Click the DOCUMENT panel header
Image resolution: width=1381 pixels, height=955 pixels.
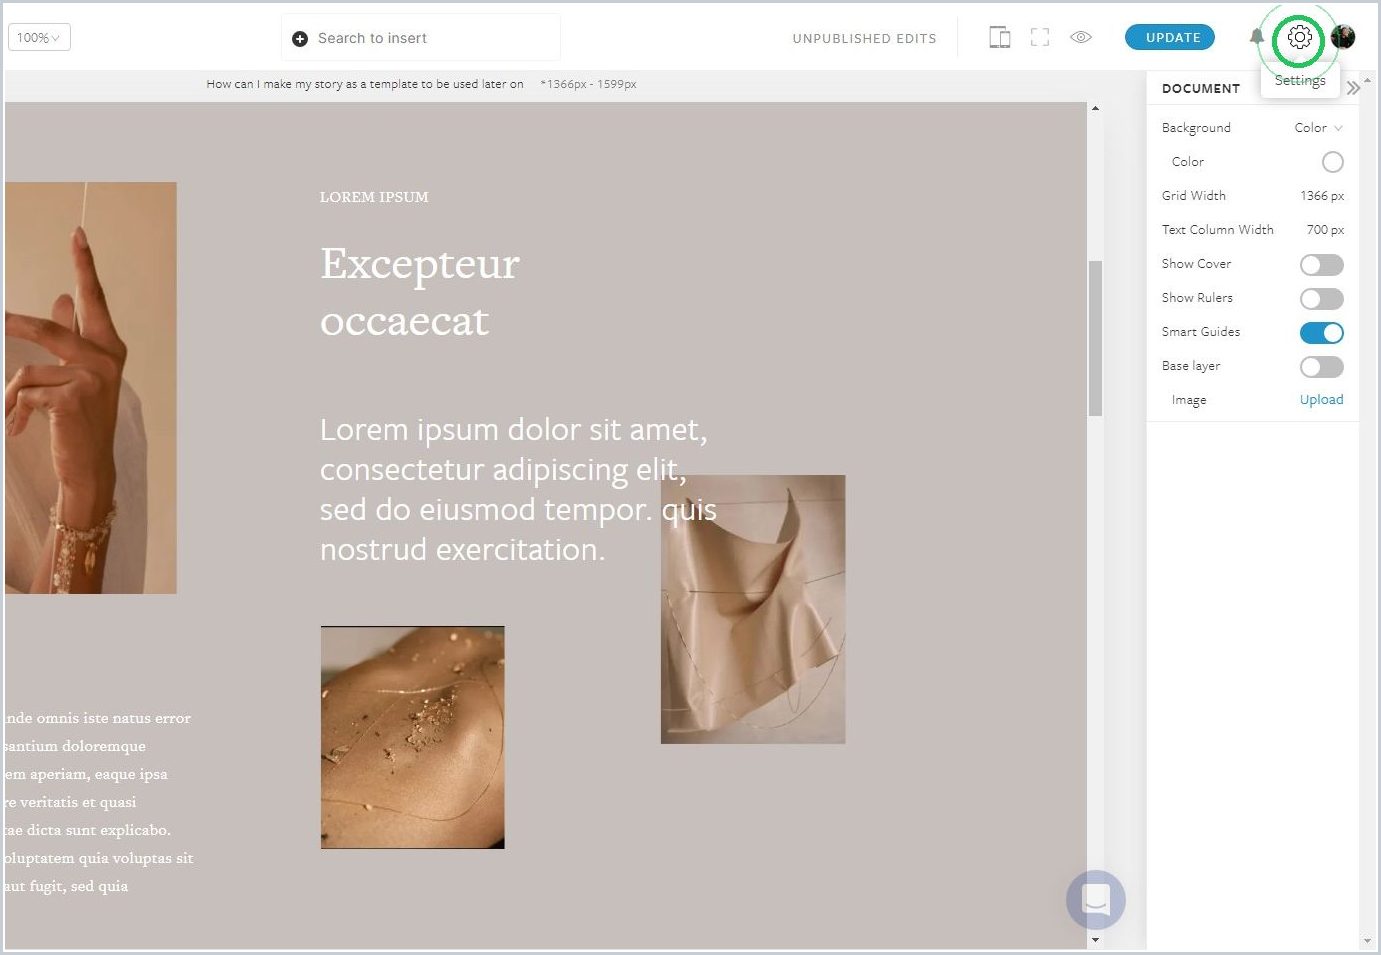(1201, 88)
